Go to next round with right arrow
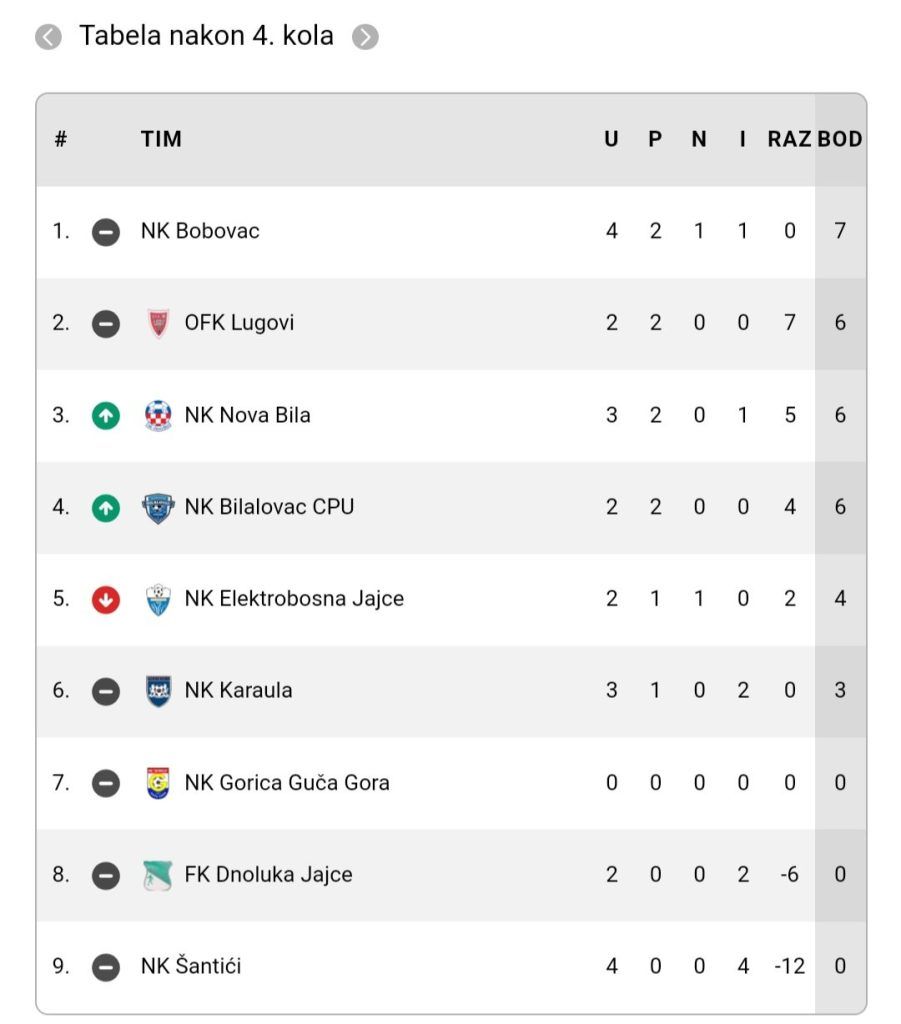This screenshot has height=1024, width=901. [x=365, y=37]
